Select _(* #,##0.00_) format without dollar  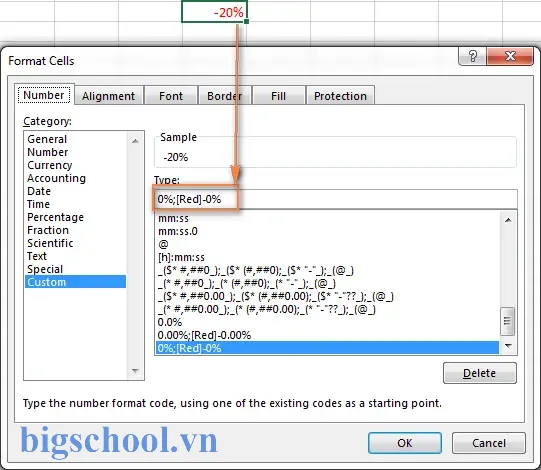327,309
